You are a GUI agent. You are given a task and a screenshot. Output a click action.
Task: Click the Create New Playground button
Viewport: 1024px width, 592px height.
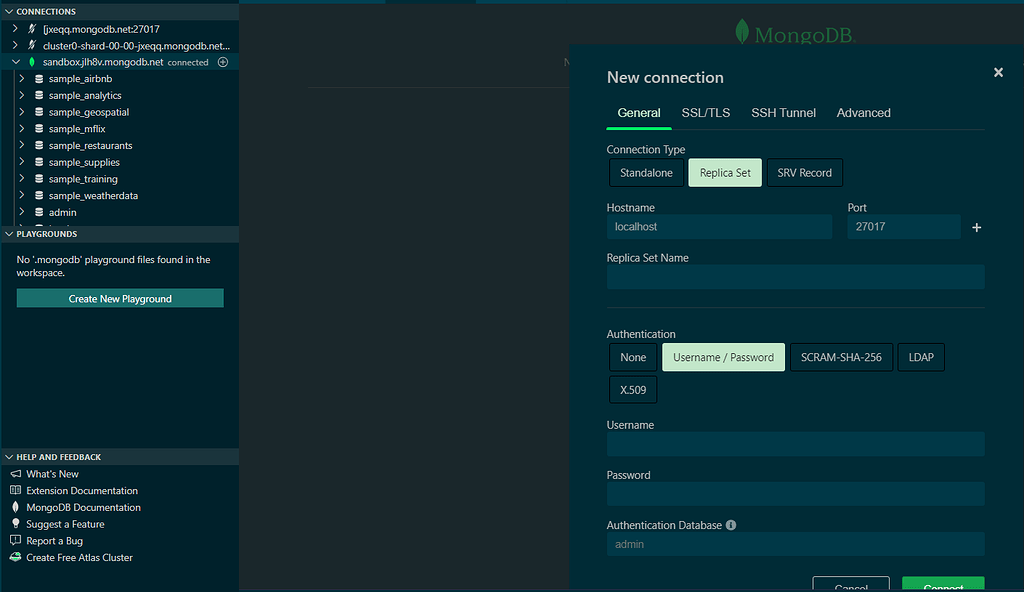[x=119, y=297]
